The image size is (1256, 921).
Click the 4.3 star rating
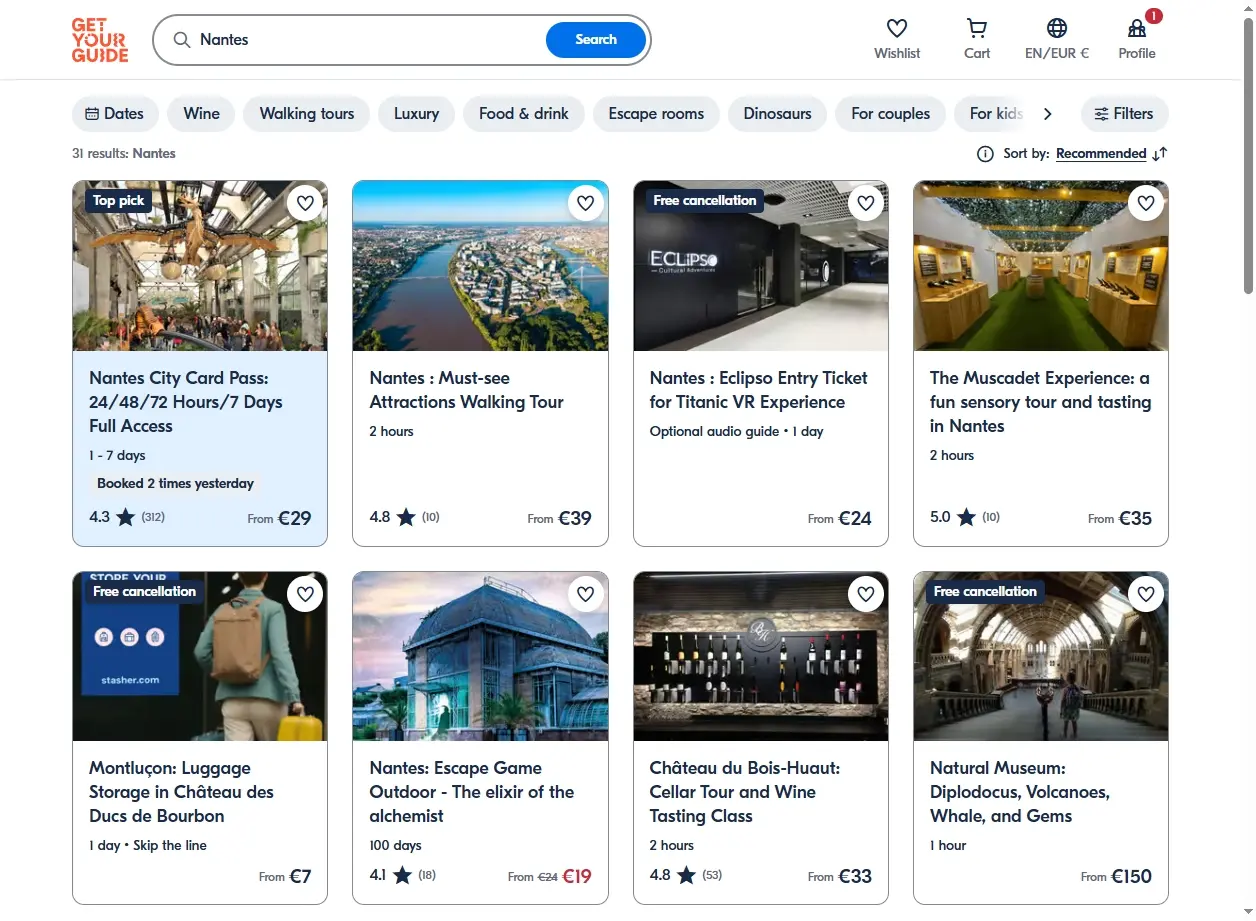[111, 517]
